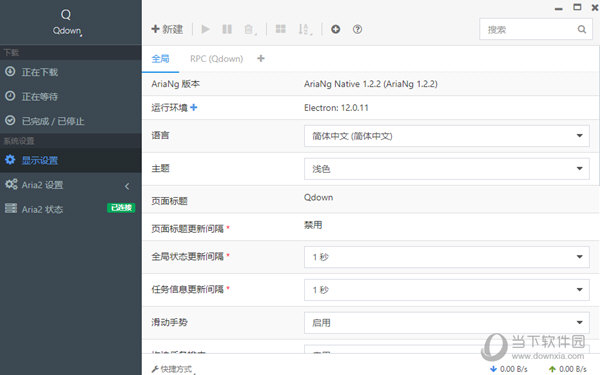Open Aria2 状态 page
This screenshot has width=600, height=375.
pos(71,209)
